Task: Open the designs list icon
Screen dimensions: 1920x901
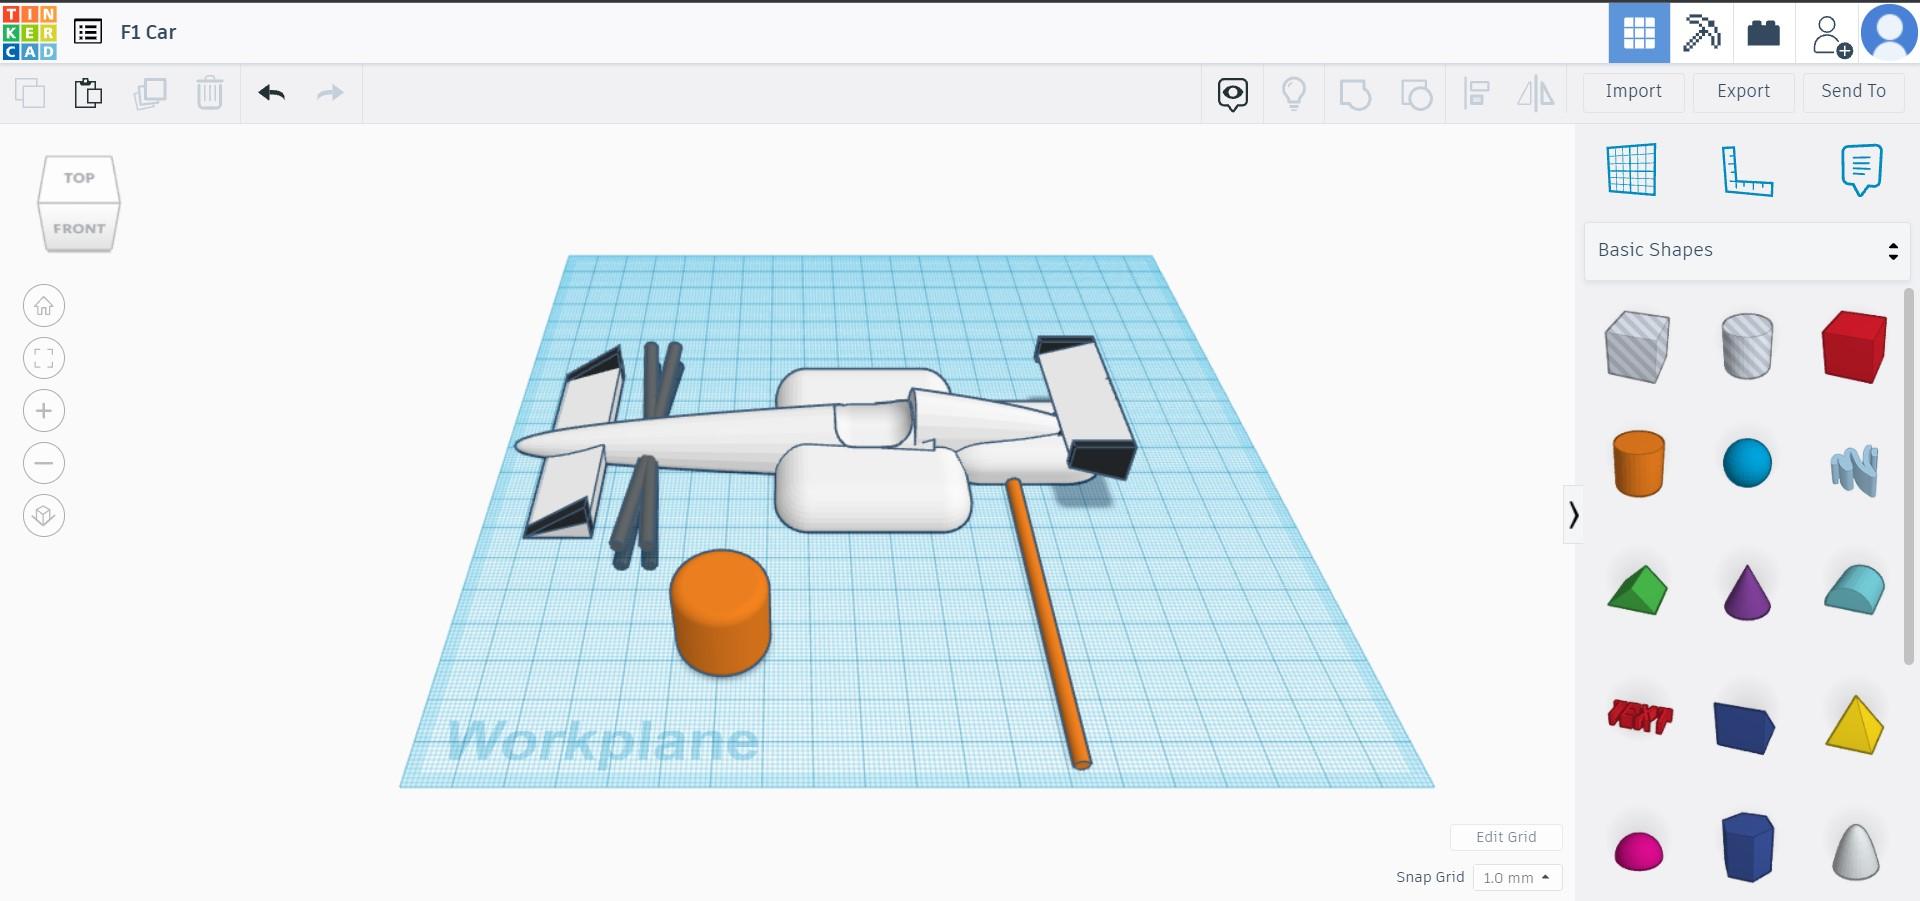Action: click(88, 32)
